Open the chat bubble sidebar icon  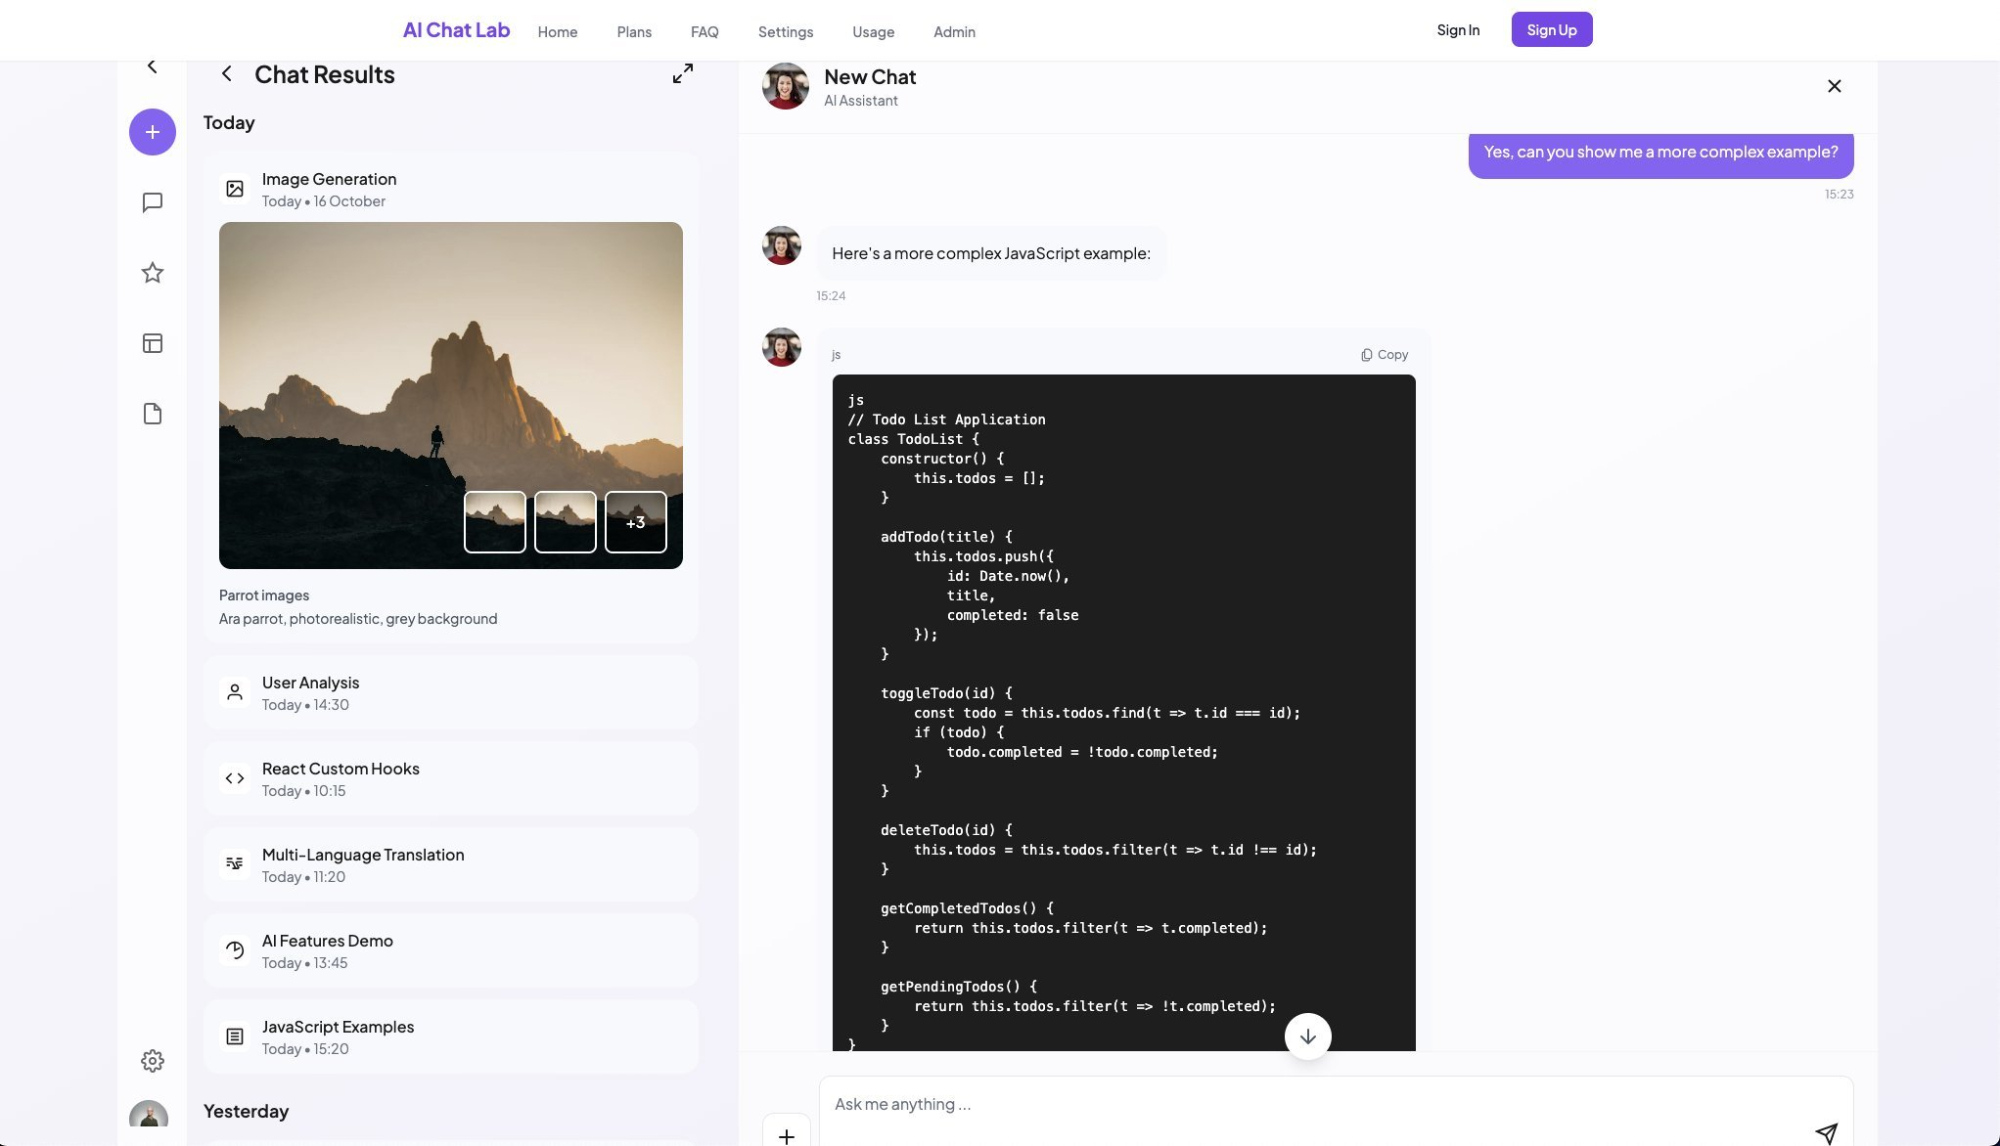tap(152, 203)
